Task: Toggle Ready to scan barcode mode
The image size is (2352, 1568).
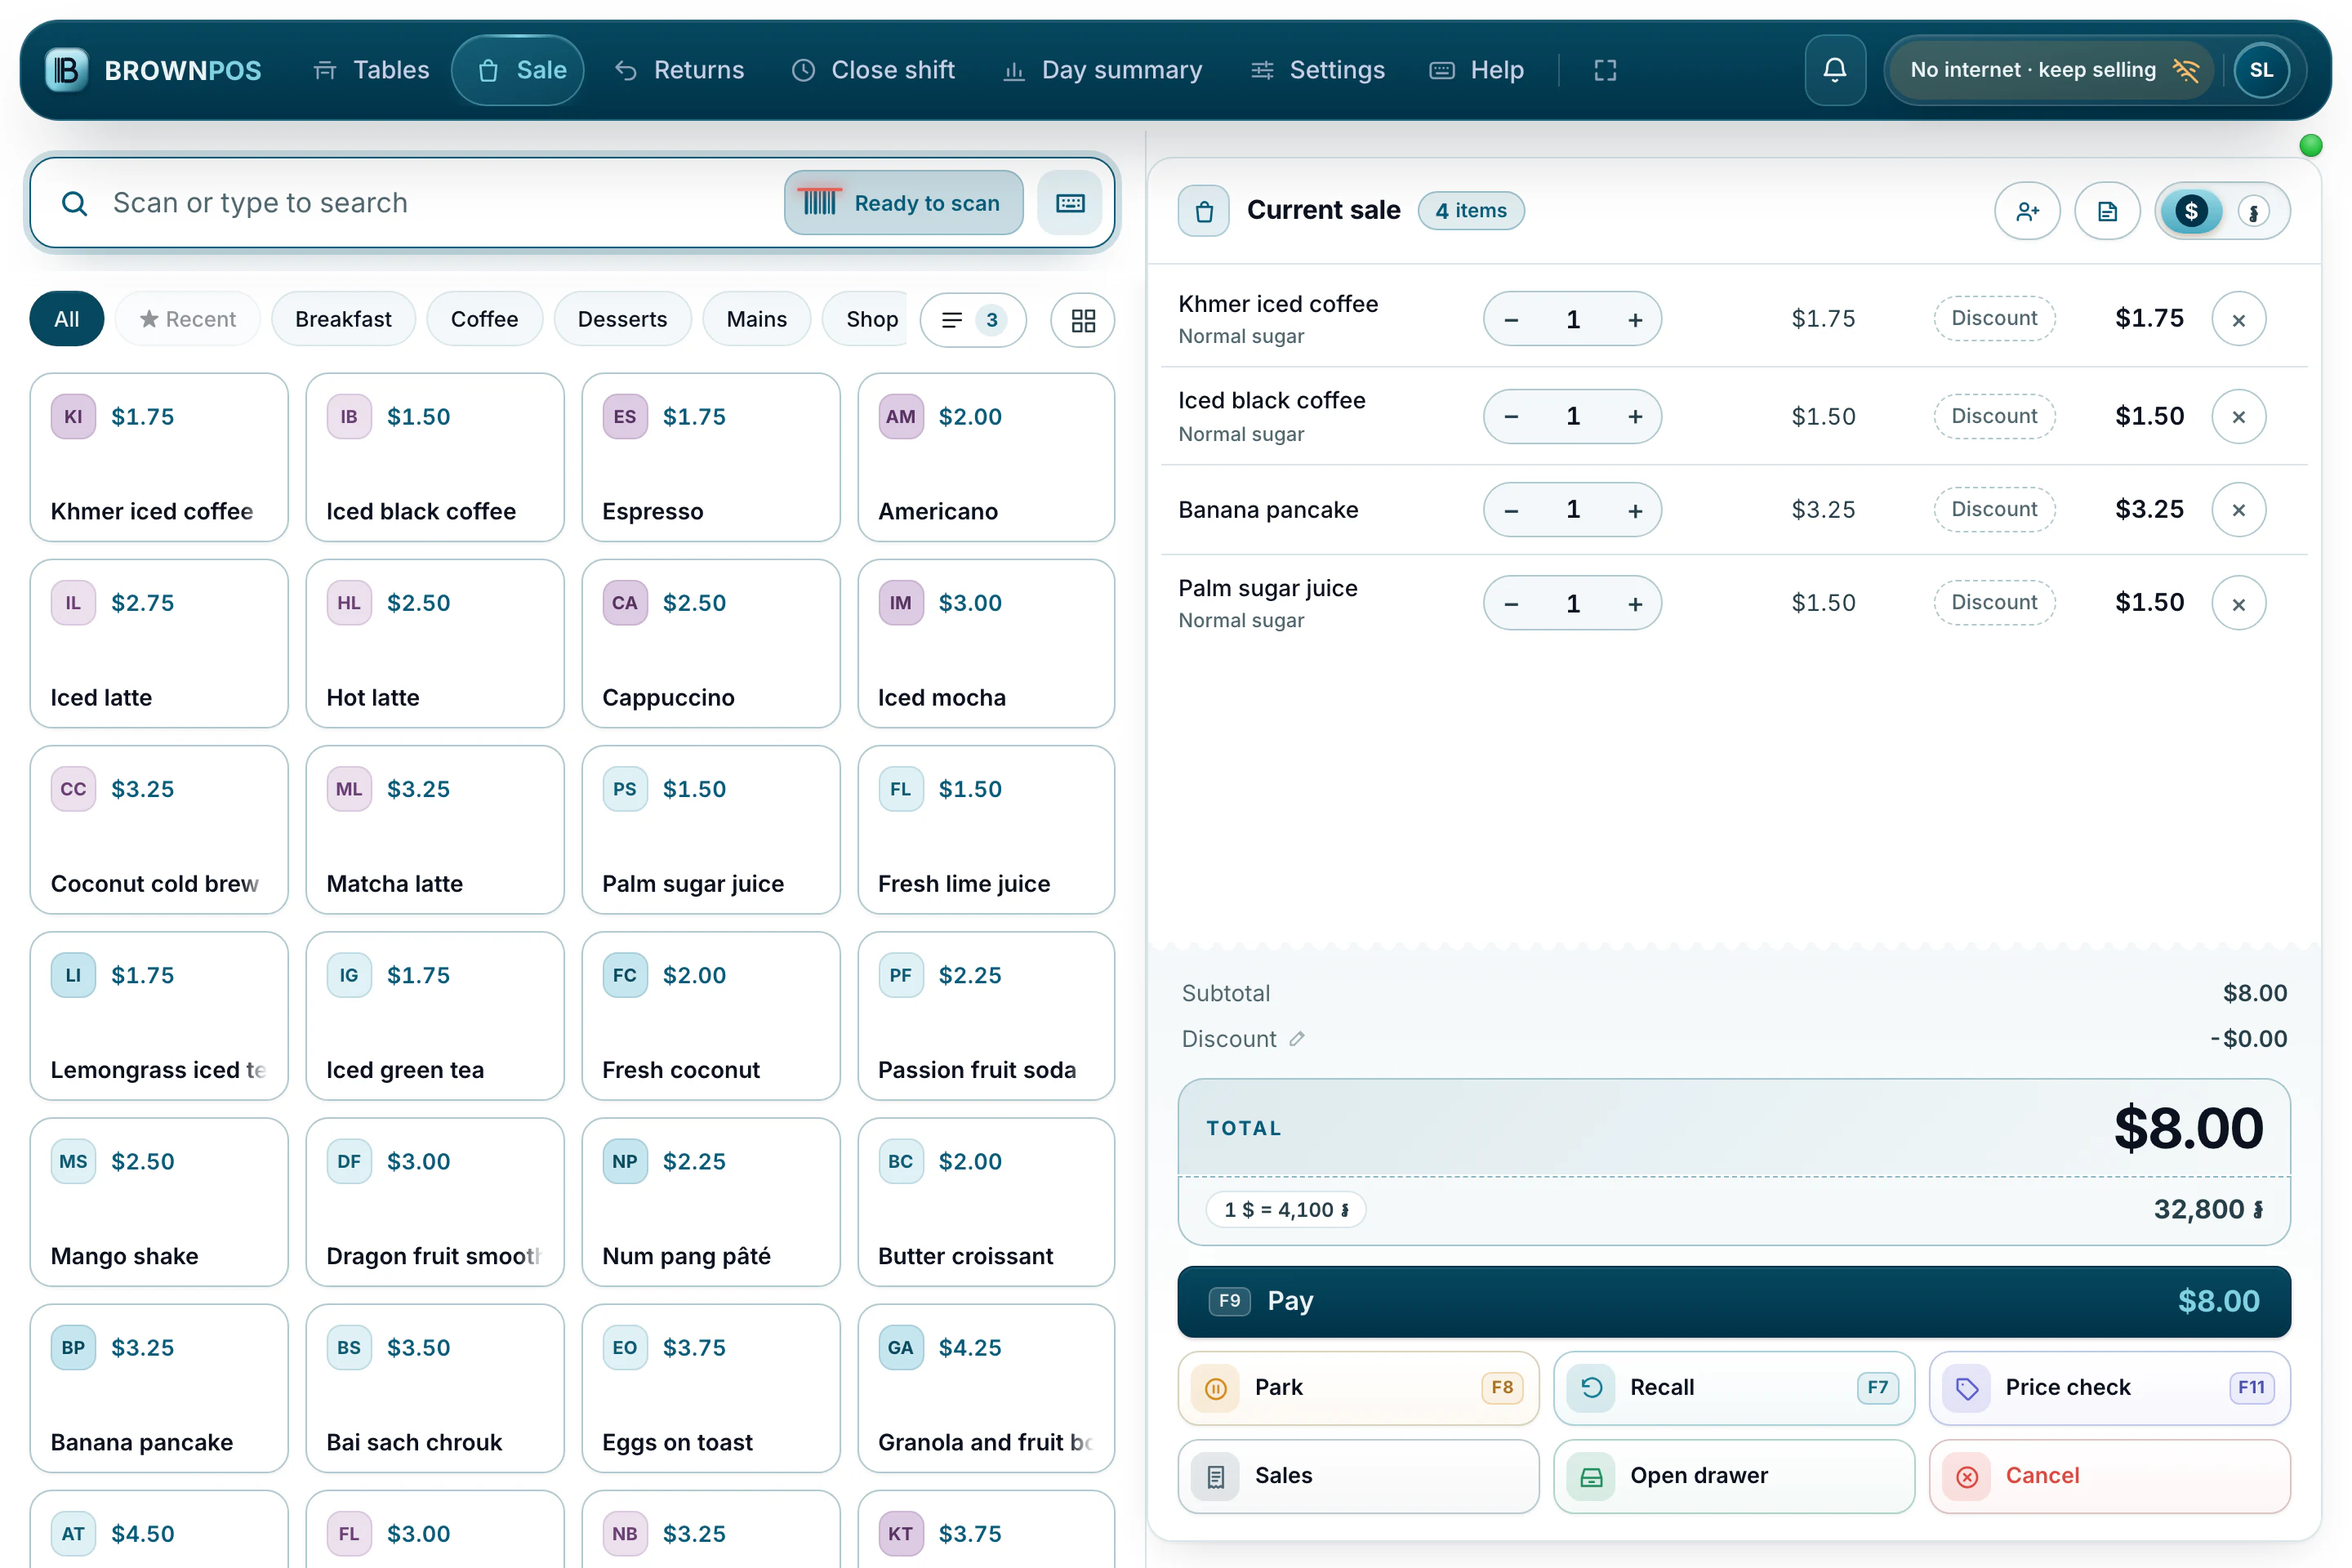Action: [903, 203]
